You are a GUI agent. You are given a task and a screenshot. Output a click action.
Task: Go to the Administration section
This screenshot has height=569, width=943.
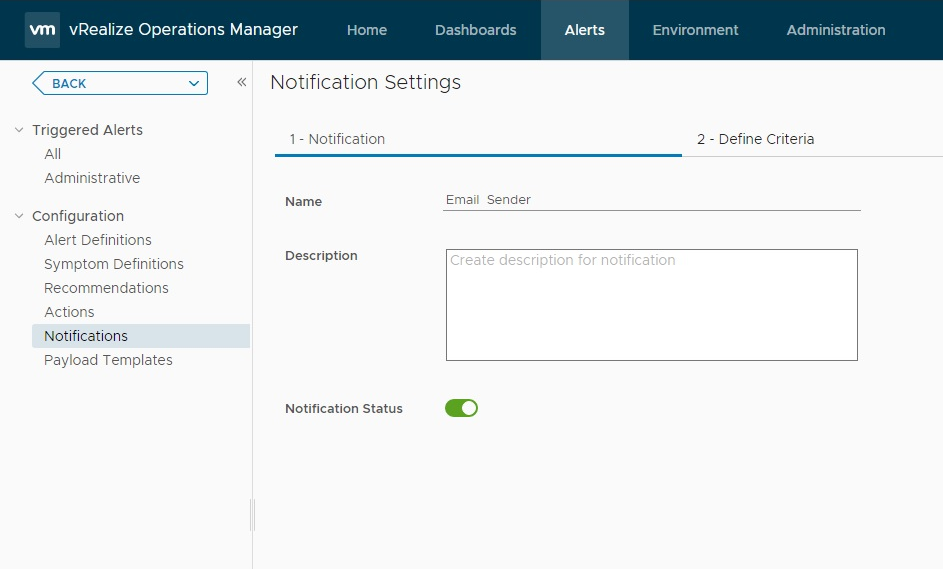[835, 30]
